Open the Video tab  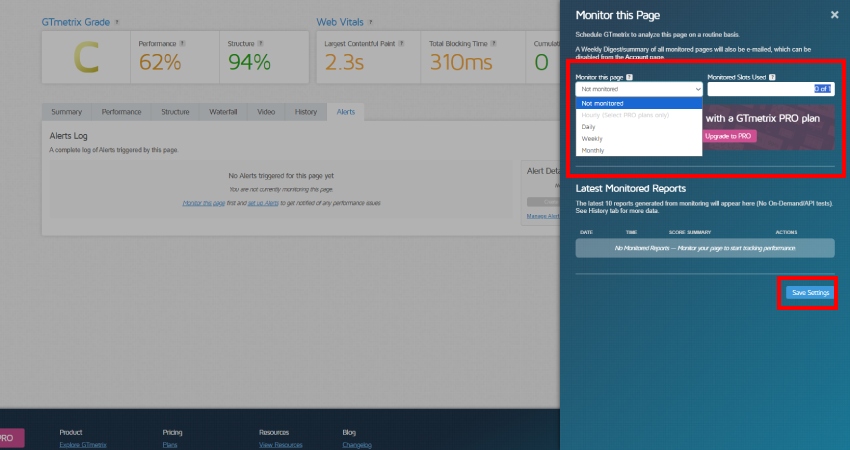click(266, 112)
